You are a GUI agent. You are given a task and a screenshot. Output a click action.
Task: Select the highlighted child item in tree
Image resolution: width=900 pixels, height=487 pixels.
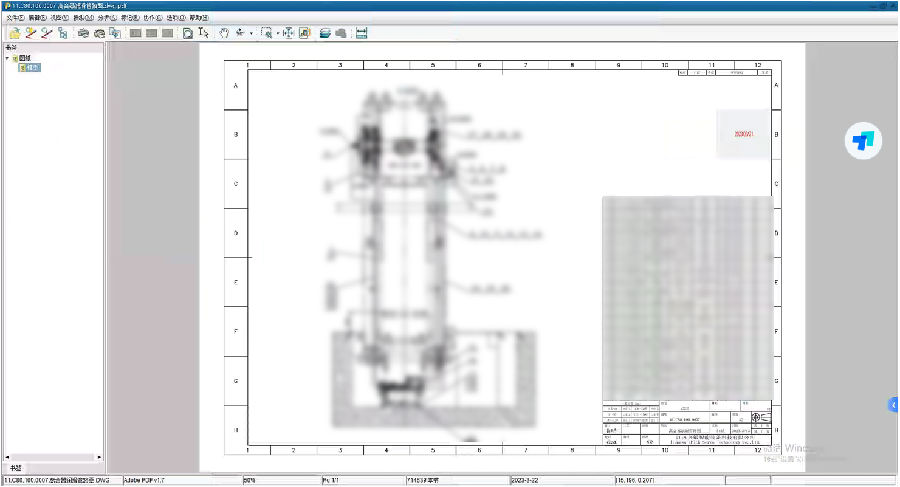[x=35, y=68]
